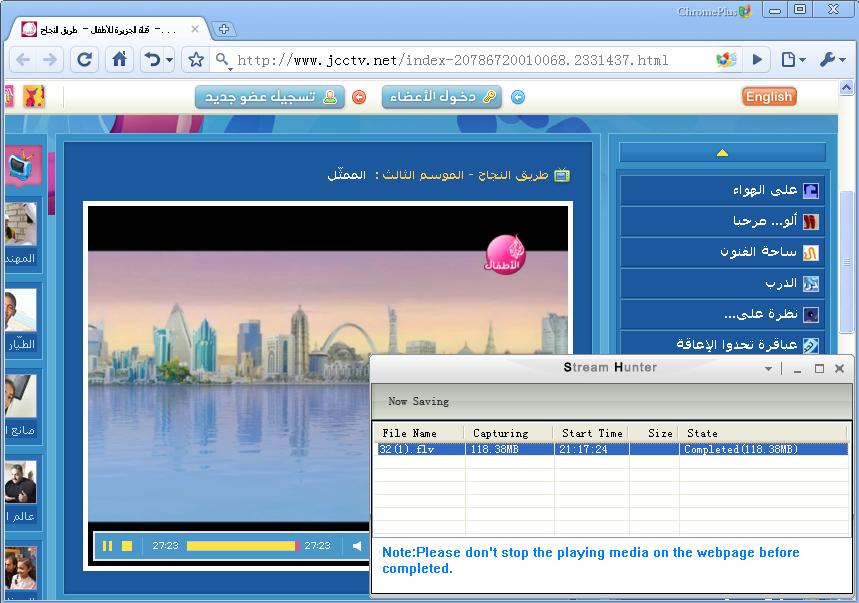Open the wrench settings menu in ChromePlus
Image resolution: width=859 pixels, height=603 pixels.
[x=830, y=60]
